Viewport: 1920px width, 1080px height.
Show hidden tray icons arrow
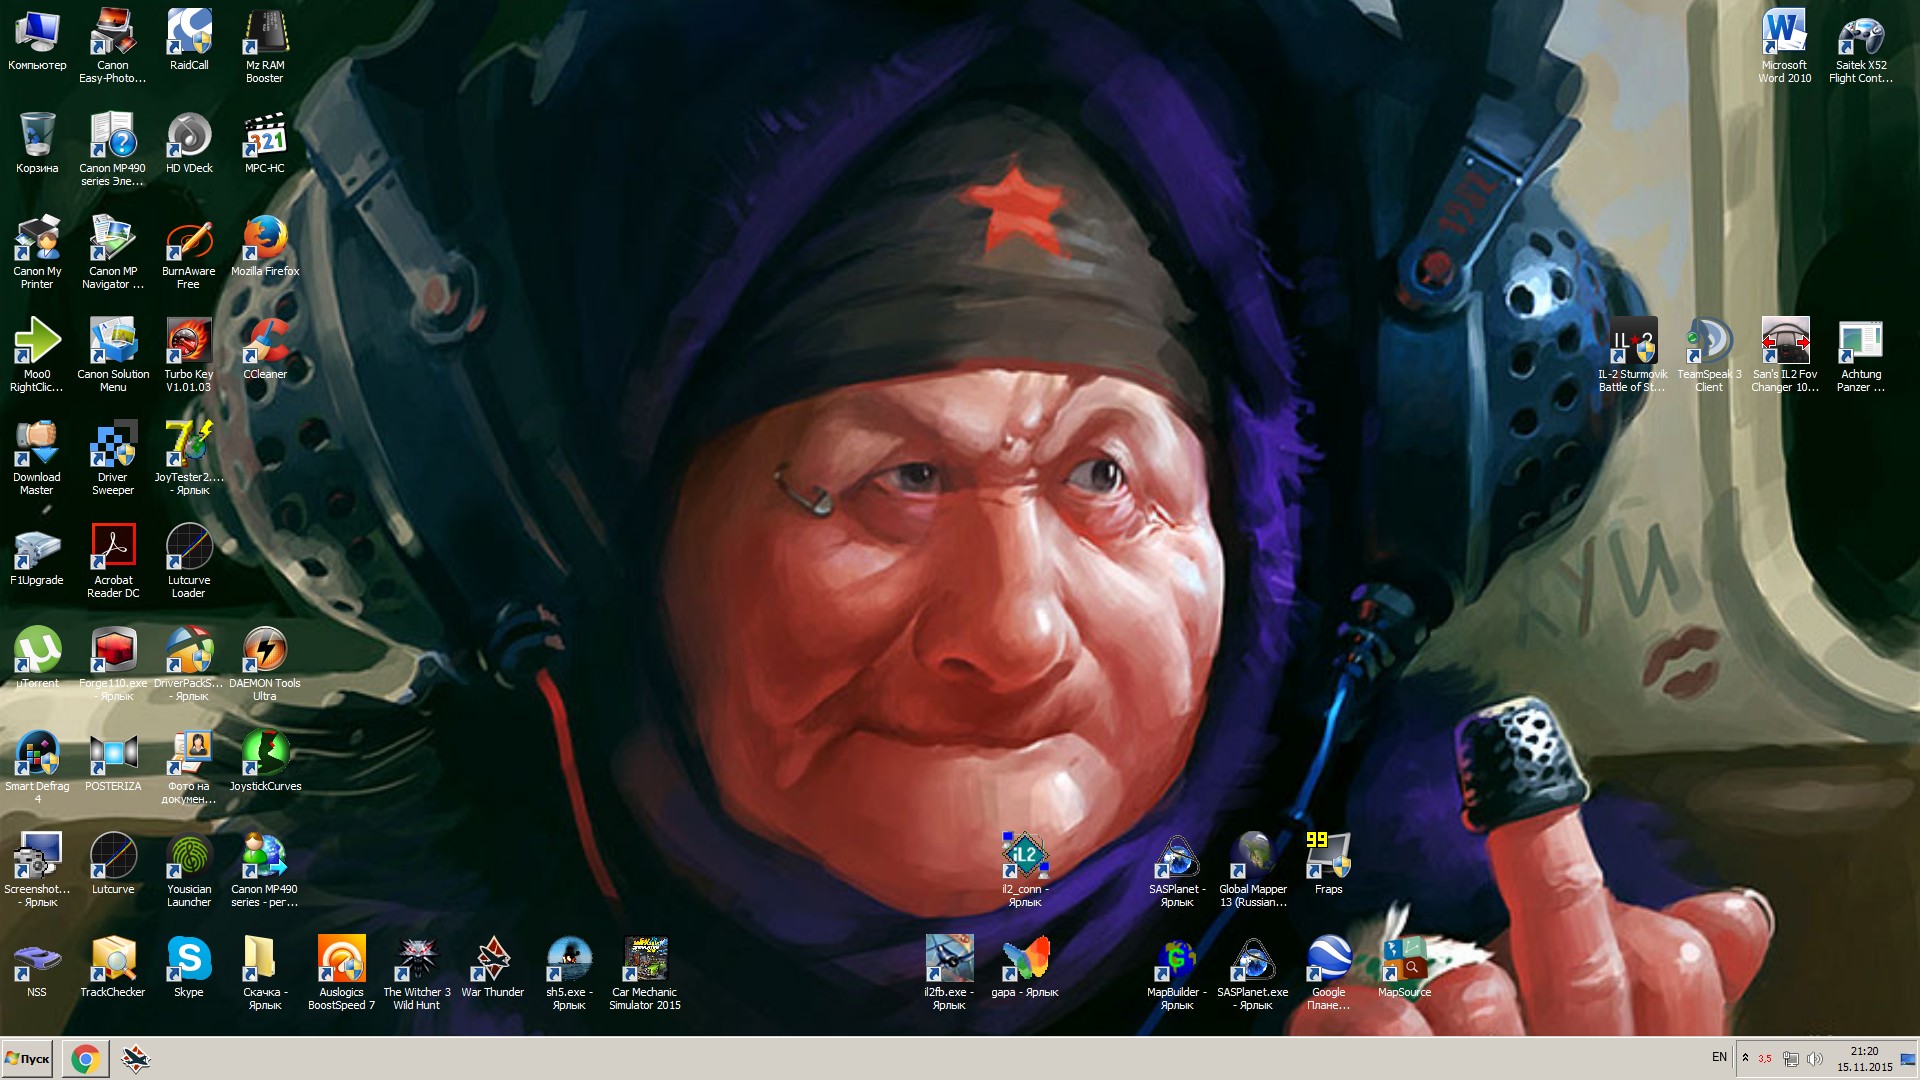(x=1745, y=1058)
